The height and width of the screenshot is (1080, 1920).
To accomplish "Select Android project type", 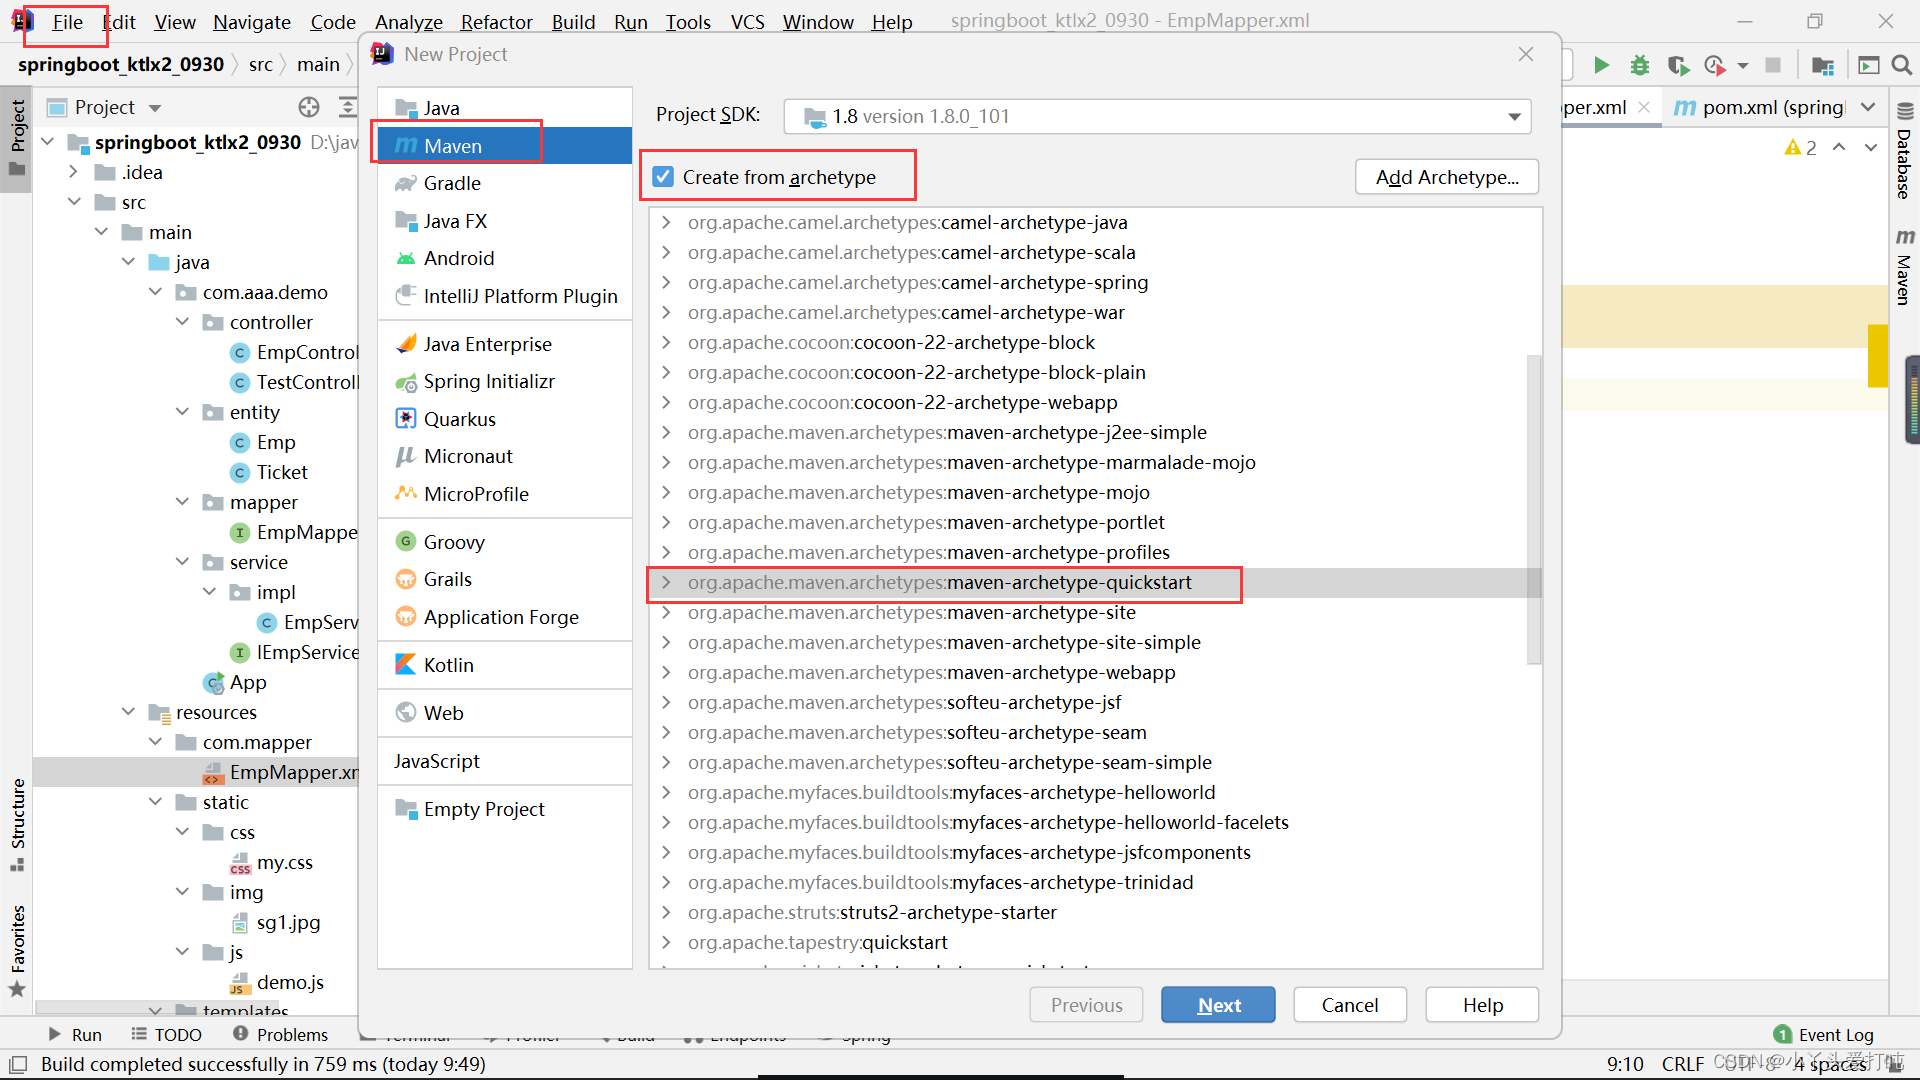I will pos(505,258).
